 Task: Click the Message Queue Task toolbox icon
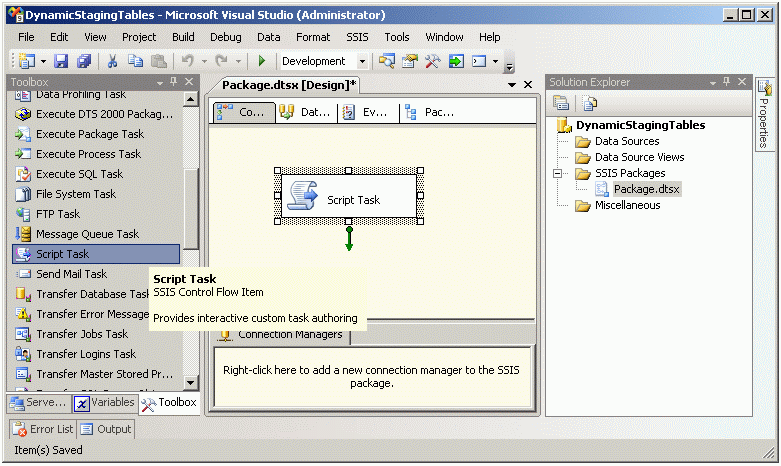23,234
